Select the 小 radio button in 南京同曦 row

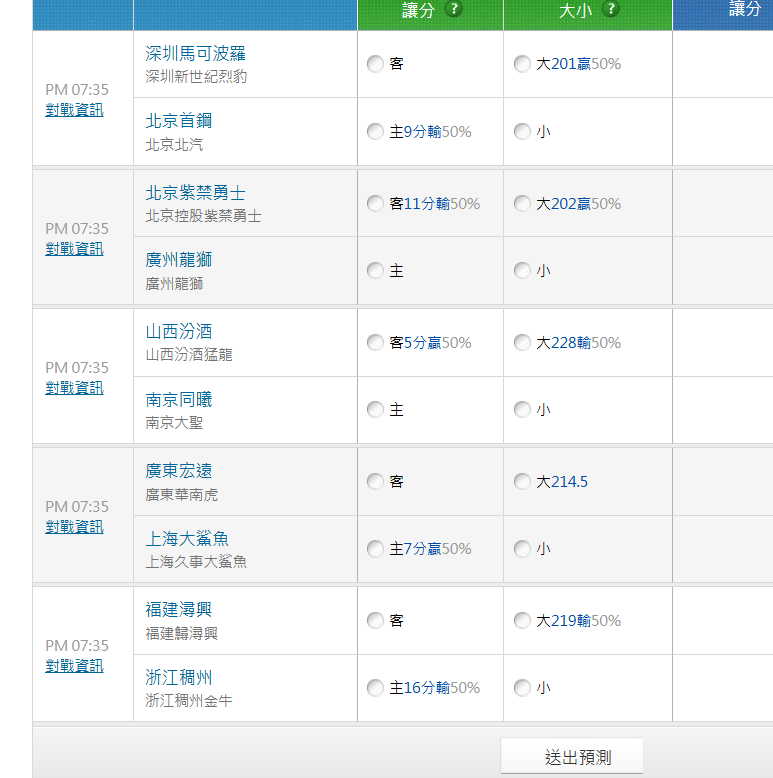click(x=522, y=410)
